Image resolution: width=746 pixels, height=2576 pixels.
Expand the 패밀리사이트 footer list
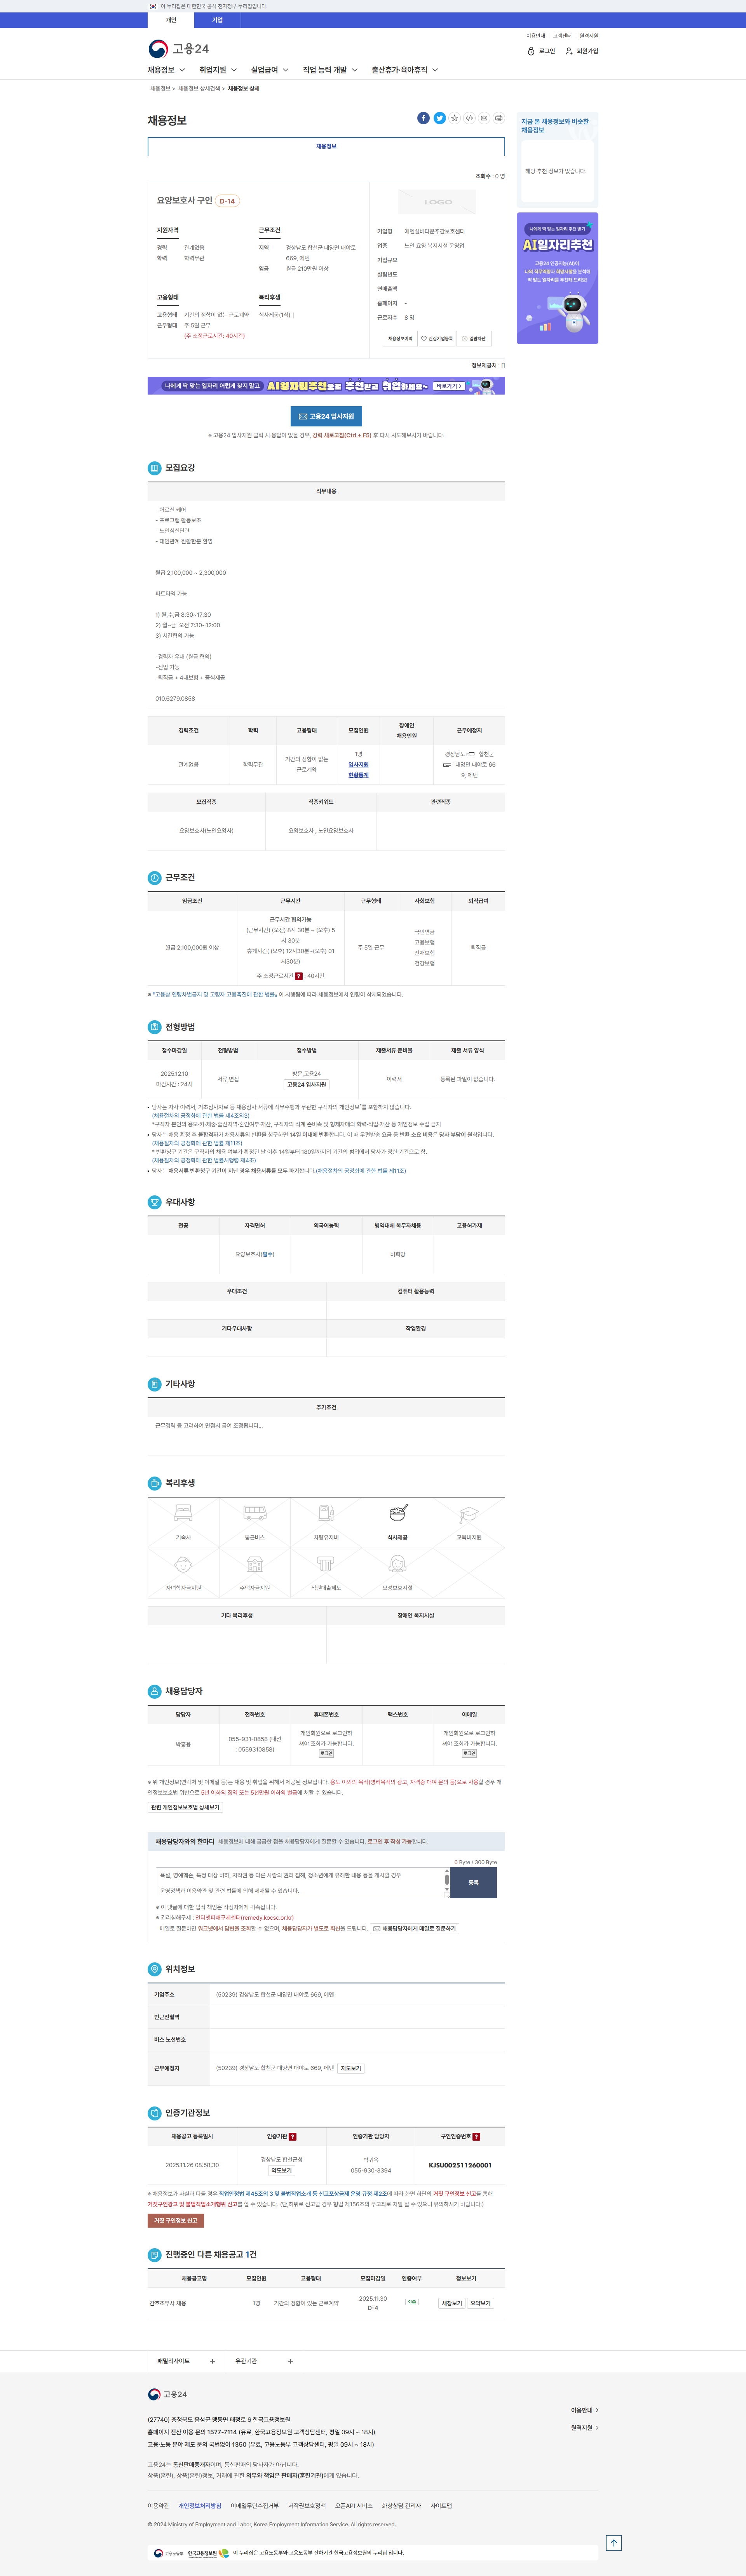click(x=186, y=2361)
